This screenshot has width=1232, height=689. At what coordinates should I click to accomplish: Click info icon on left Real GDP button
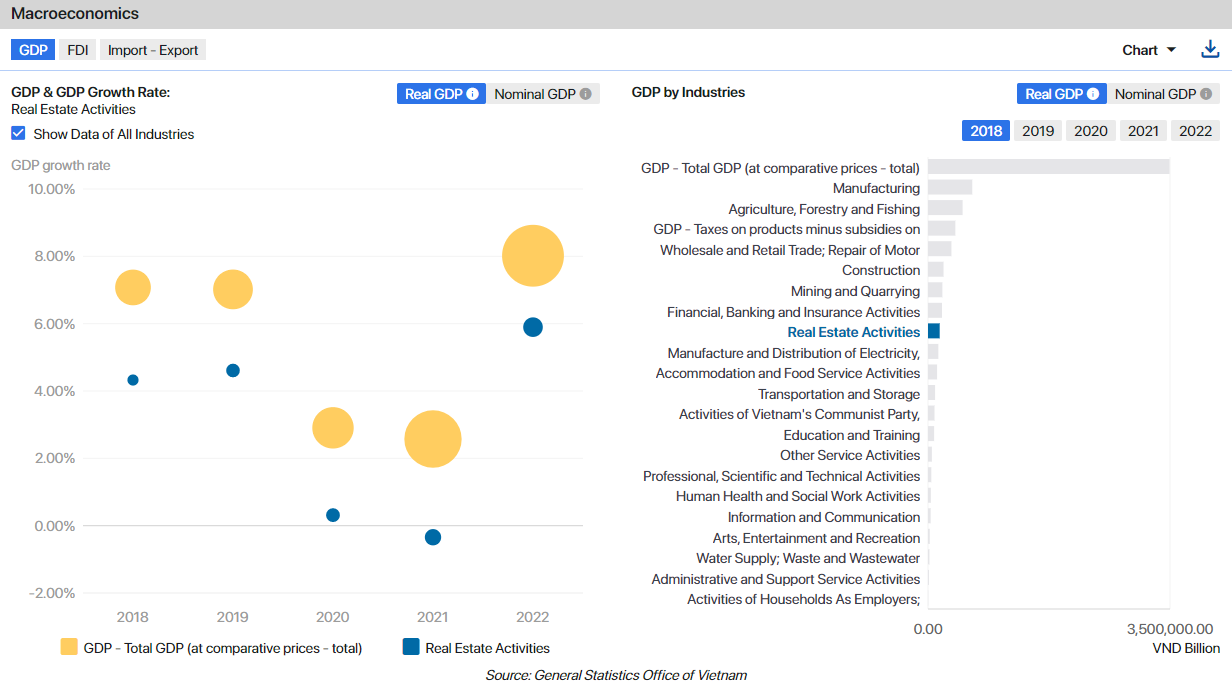(x=473, y=94)
